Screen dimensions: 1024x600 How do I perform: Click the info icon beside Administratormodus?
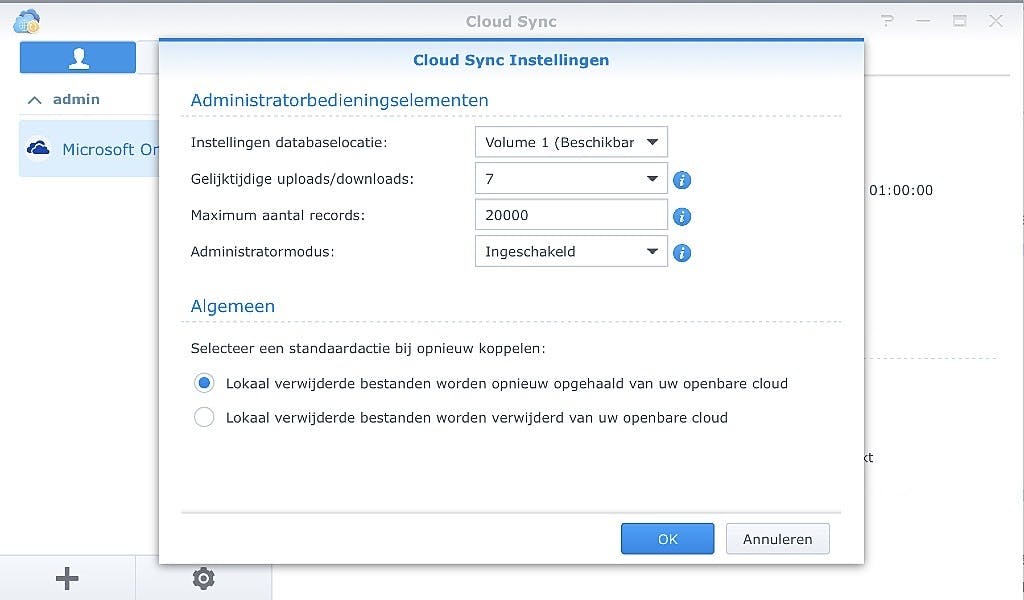tap(682, 253)
